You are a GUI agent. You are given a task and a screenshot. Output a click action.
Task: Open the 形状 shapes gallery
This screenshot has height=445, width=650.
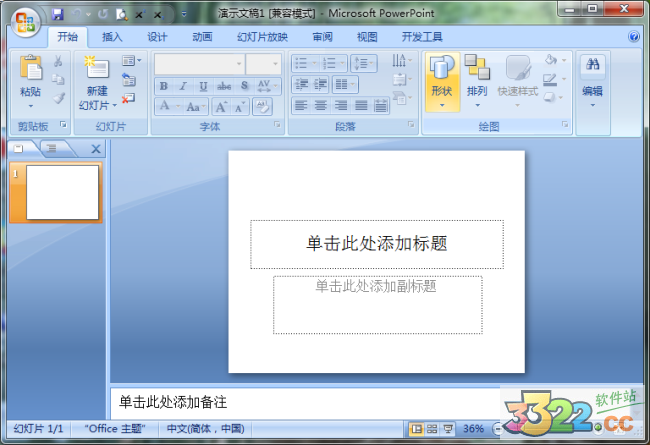click(442, 82)
